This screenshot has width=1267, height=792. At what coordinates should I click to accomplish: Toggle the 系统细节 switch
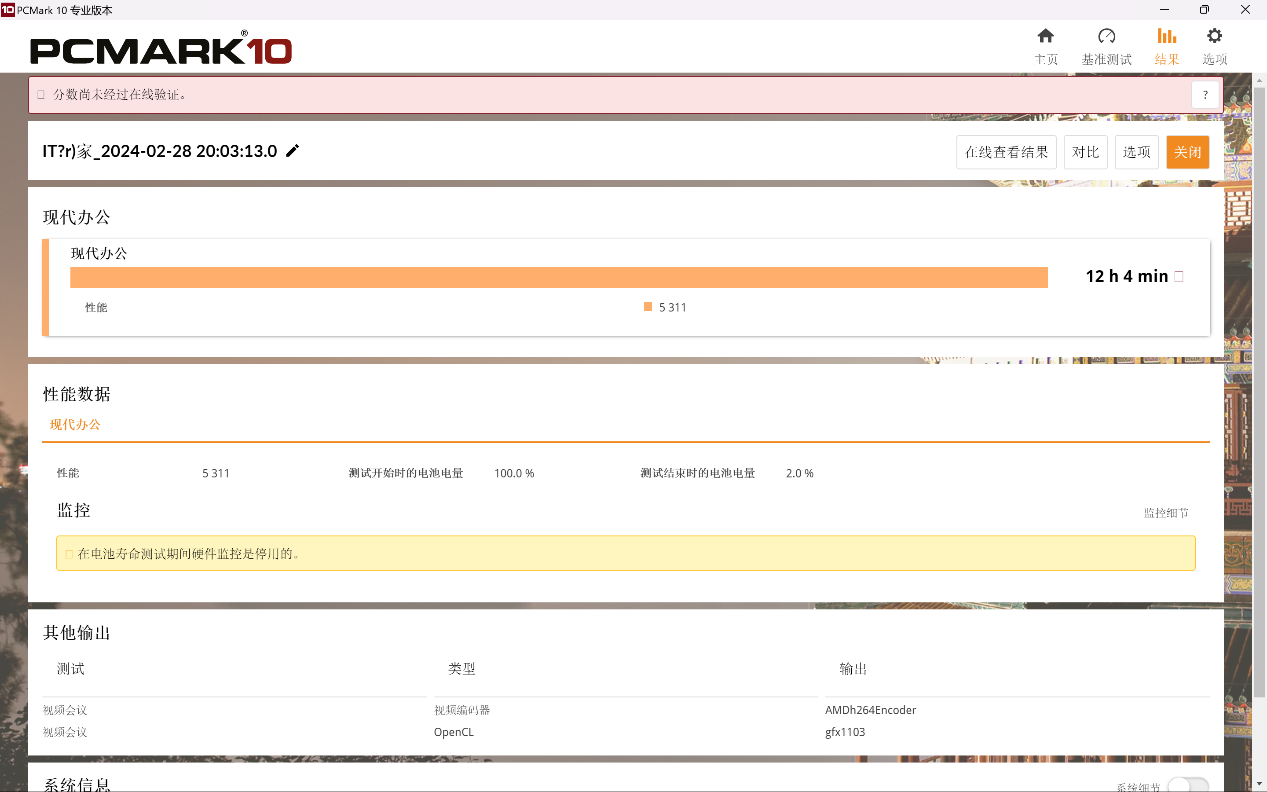(1188, 786)
